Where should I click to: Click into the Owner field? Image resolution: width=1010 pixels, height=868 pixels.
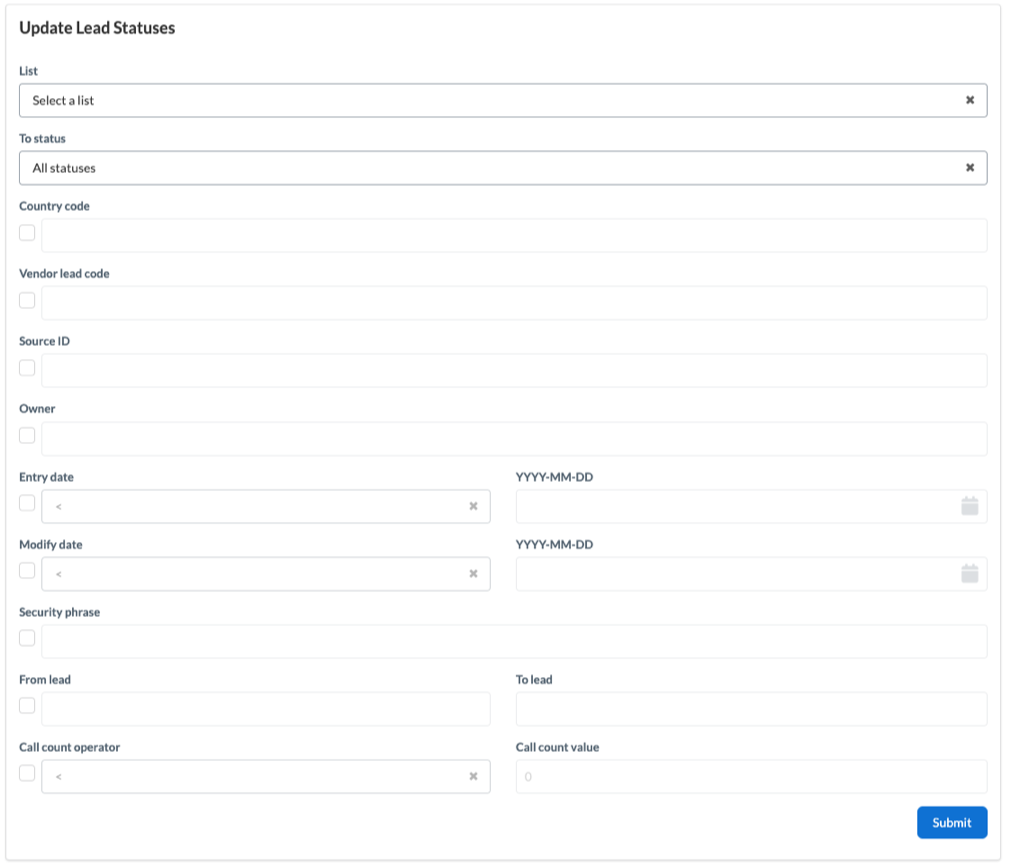coord(514,439)
